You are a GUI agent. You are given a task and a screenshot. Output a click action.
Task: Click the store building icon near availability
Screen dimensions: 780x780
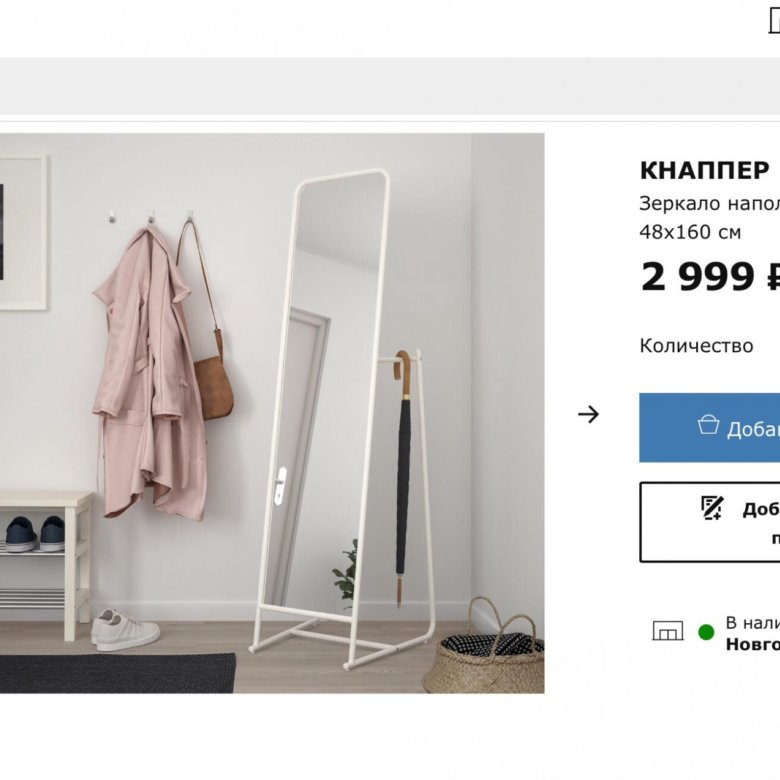pyautogui.click(x=668, y=631)
